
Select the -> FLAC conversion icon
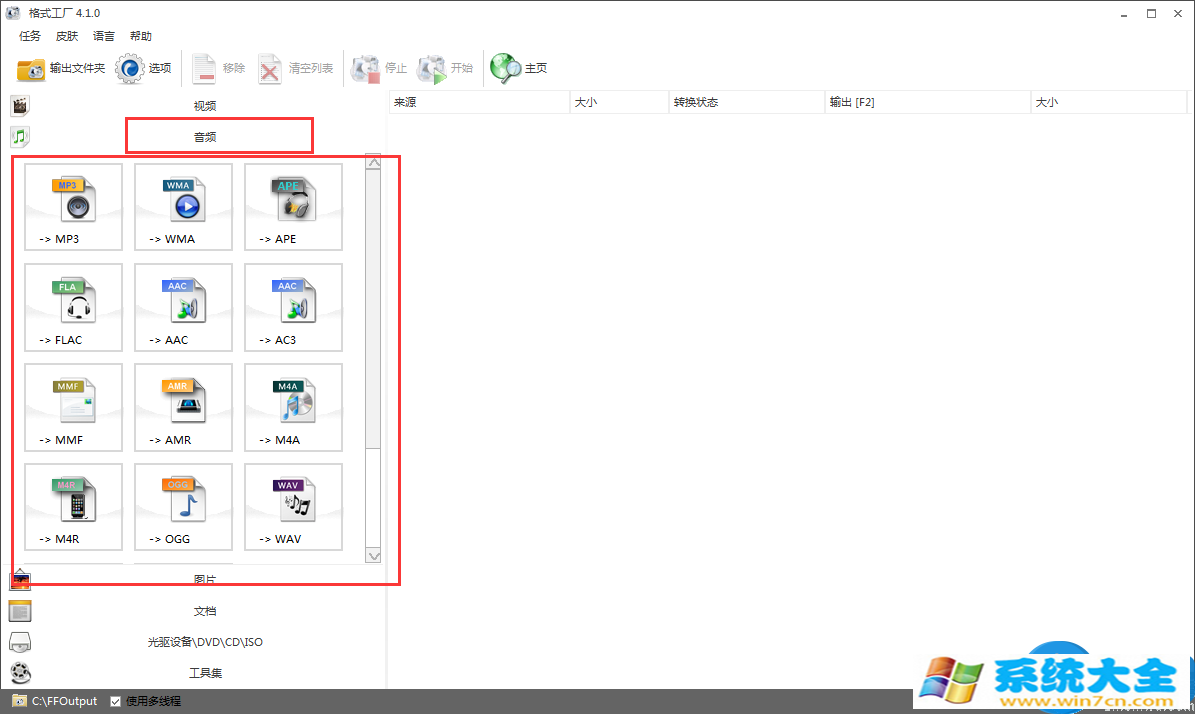(x=73, y=308)
